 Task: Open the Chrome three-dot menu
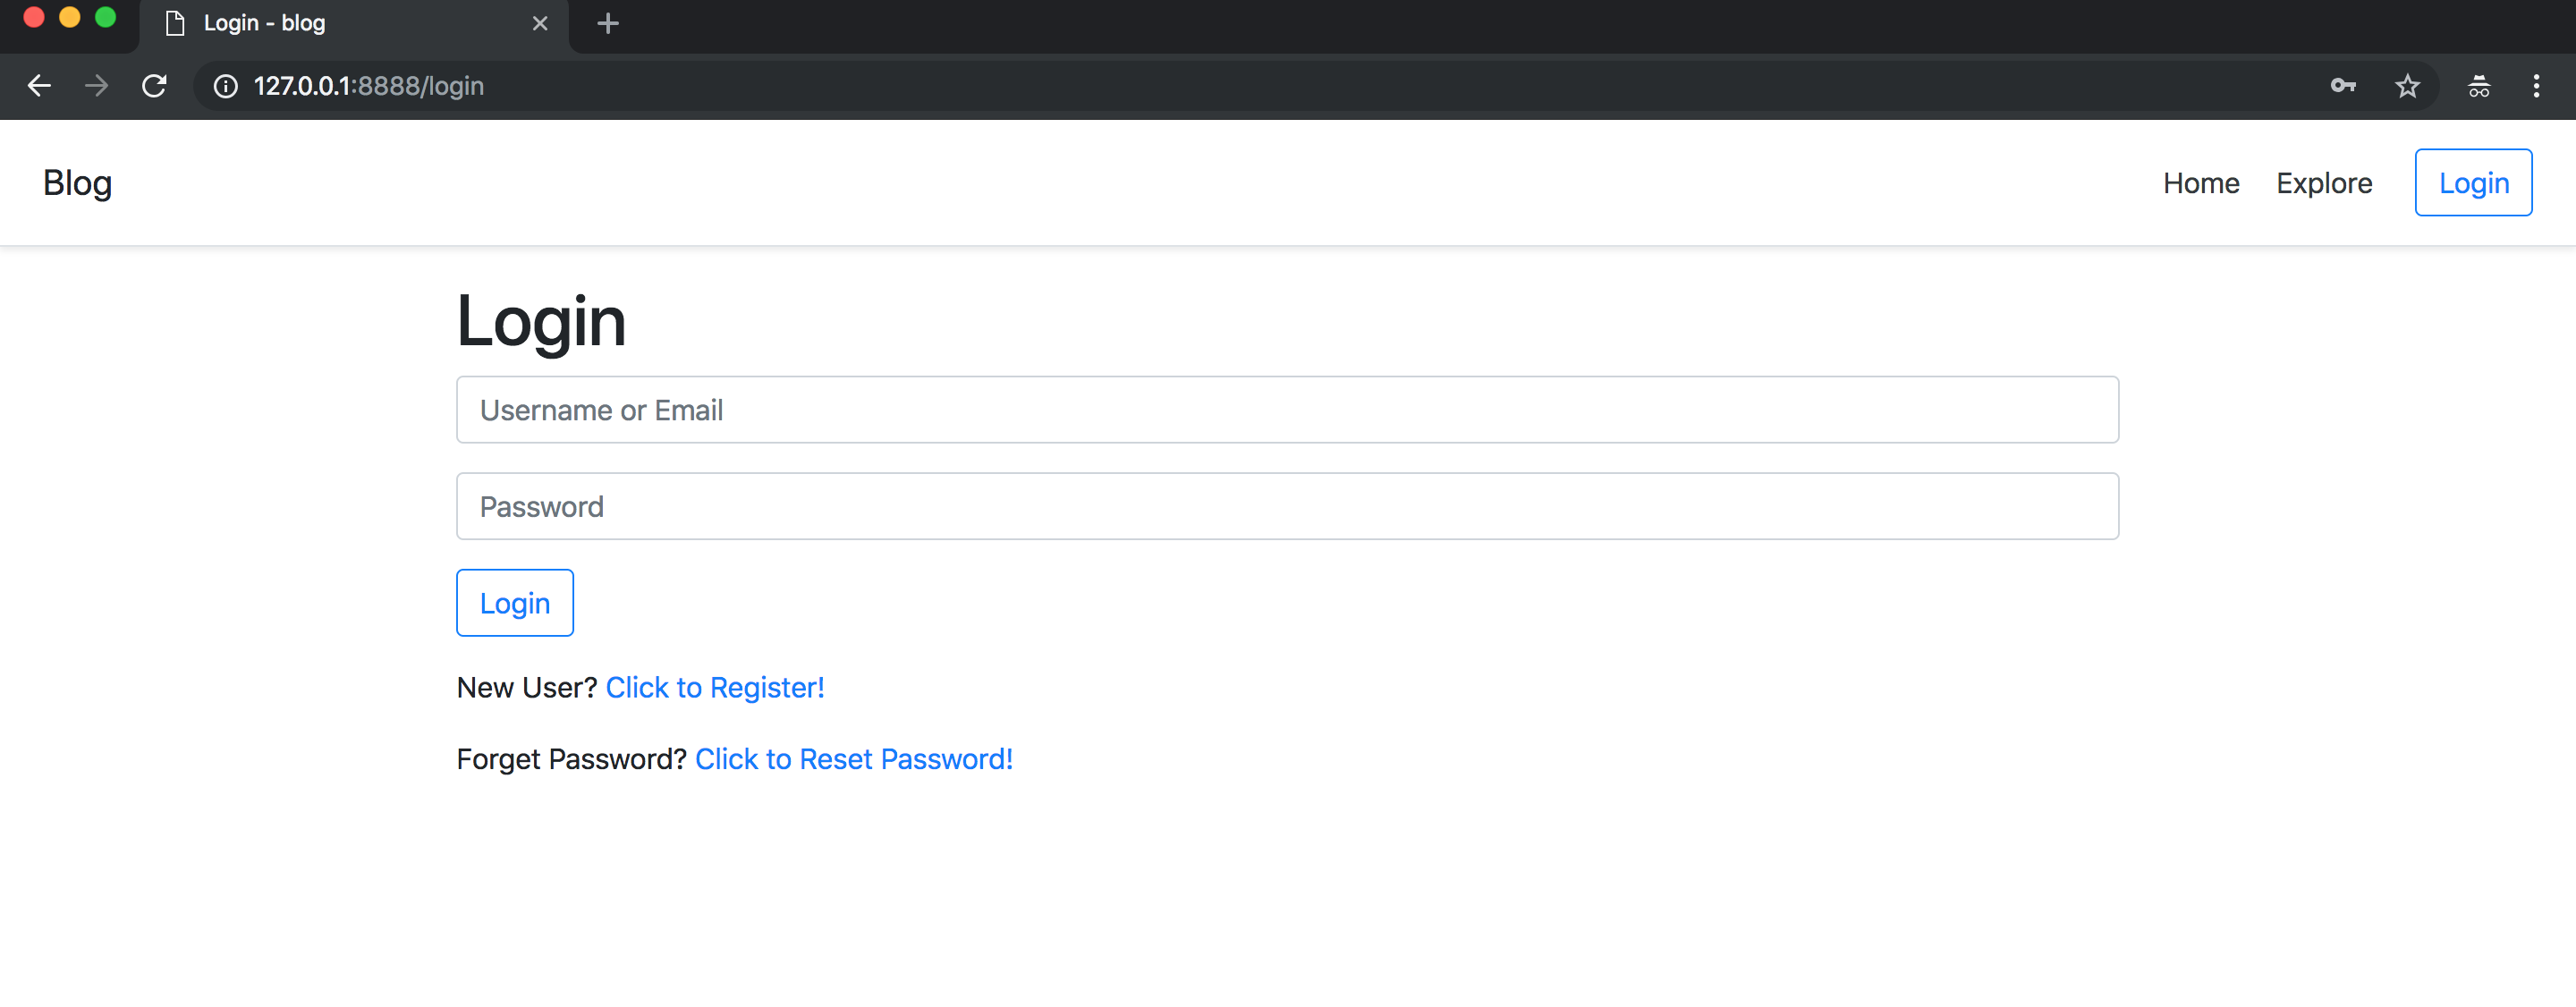2535,86
